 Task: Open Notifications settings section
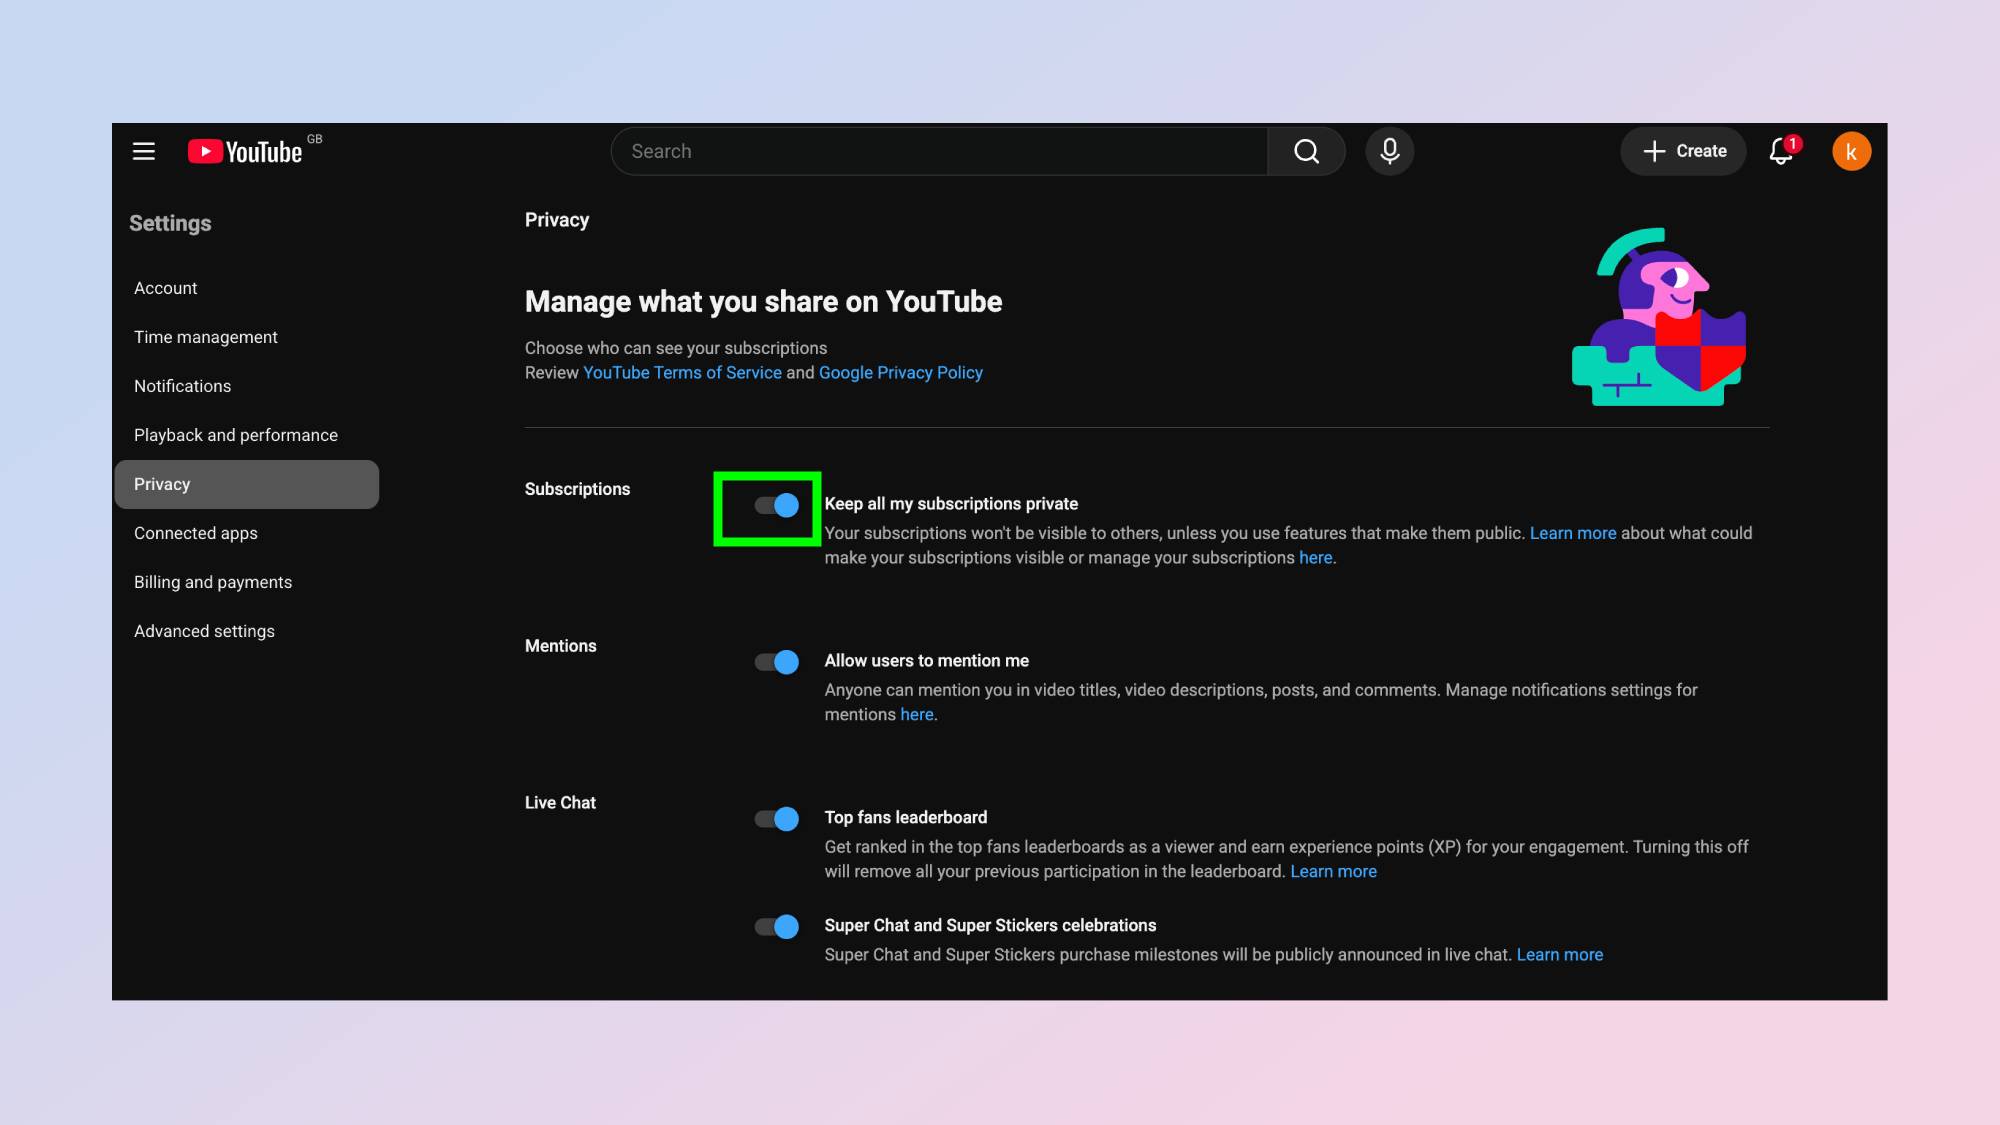point(247,386)
